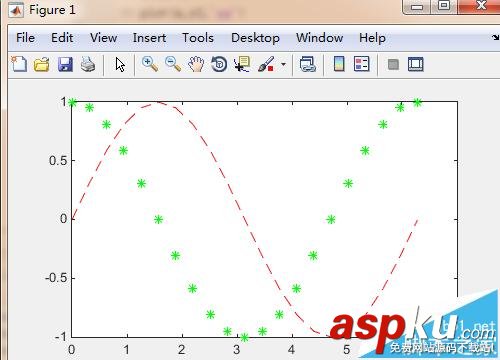
Task: Click the Figure 1 window title
Action: pos(52,10)
